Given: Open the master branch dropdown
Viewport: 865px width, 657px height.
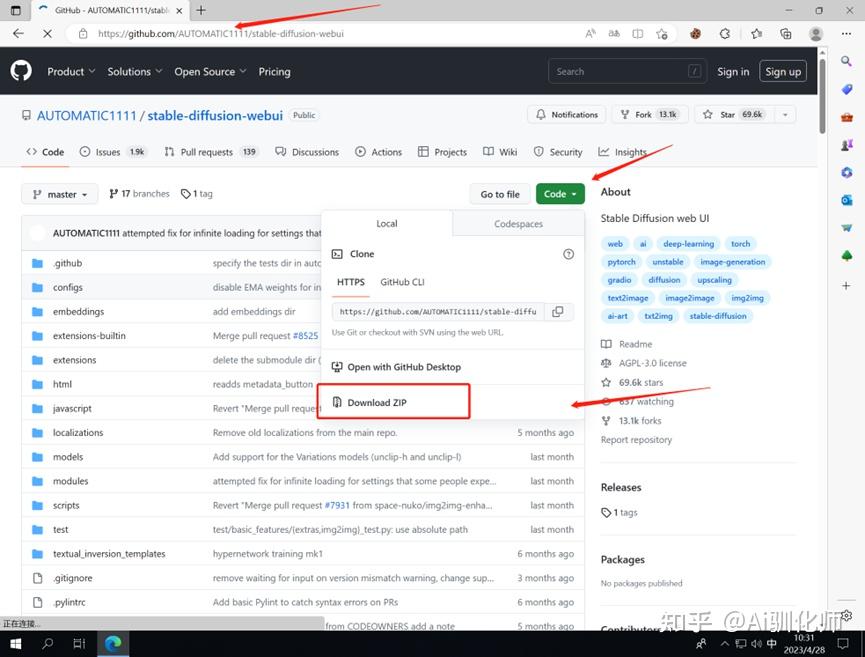Looking at the screenshot, I should click(x=60, y=194).
